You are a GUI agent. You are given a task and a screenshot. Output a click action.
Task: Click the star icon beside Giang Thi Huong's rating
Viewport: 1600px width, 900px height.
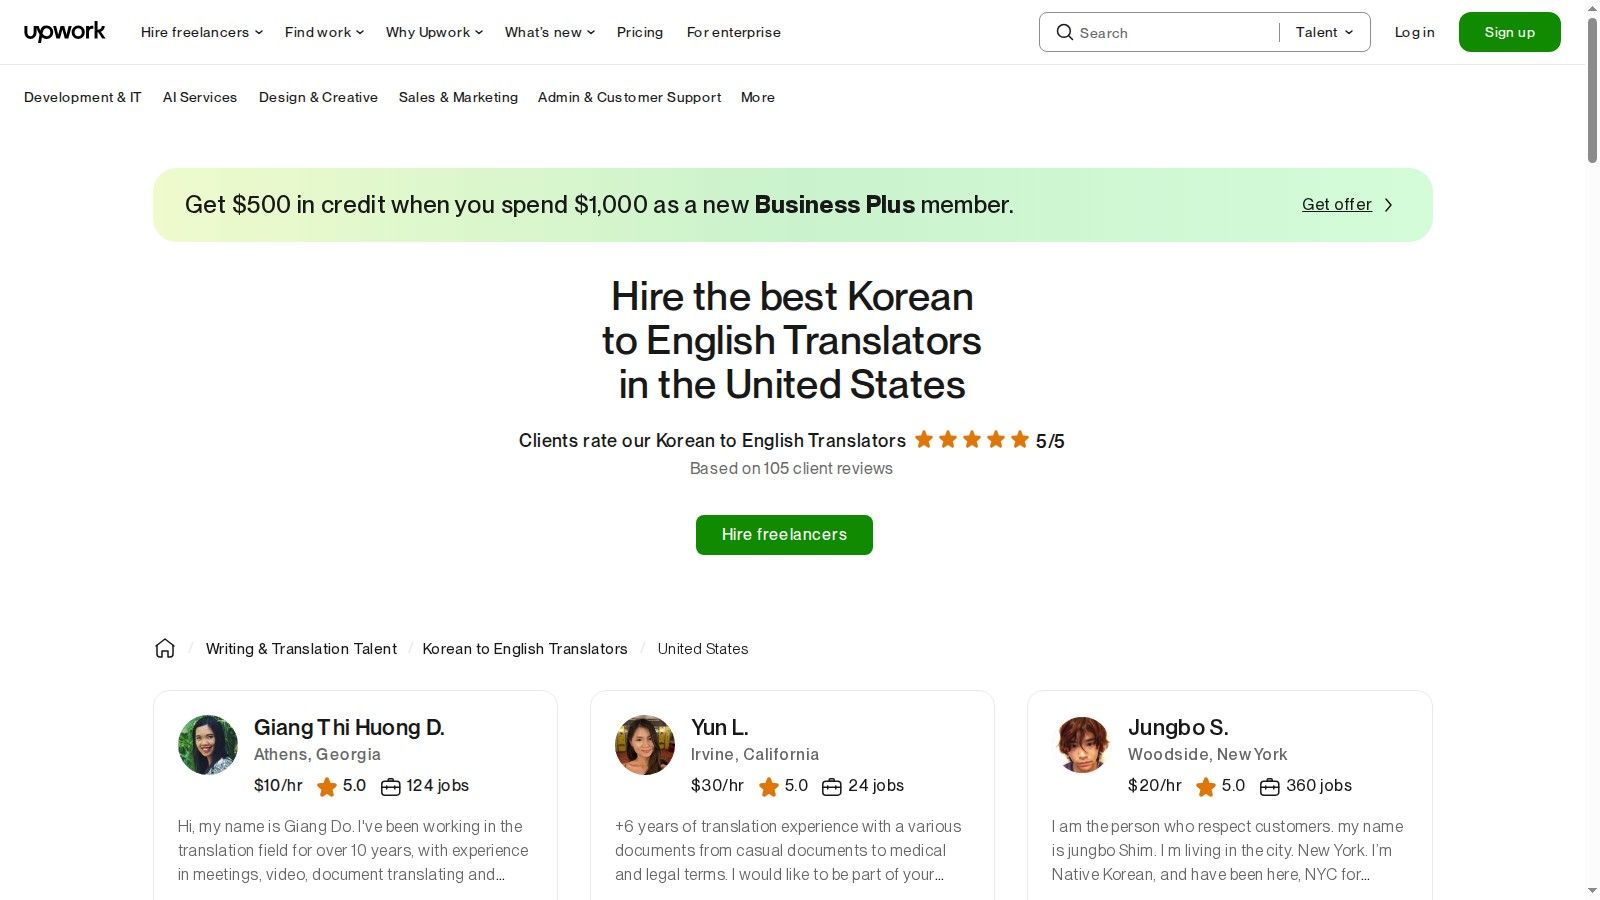point(326,786)
